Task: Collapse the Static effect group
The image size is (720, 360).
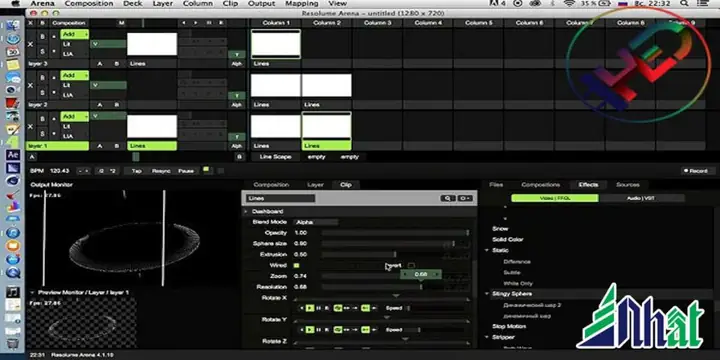Action: (x=487, y=251)
